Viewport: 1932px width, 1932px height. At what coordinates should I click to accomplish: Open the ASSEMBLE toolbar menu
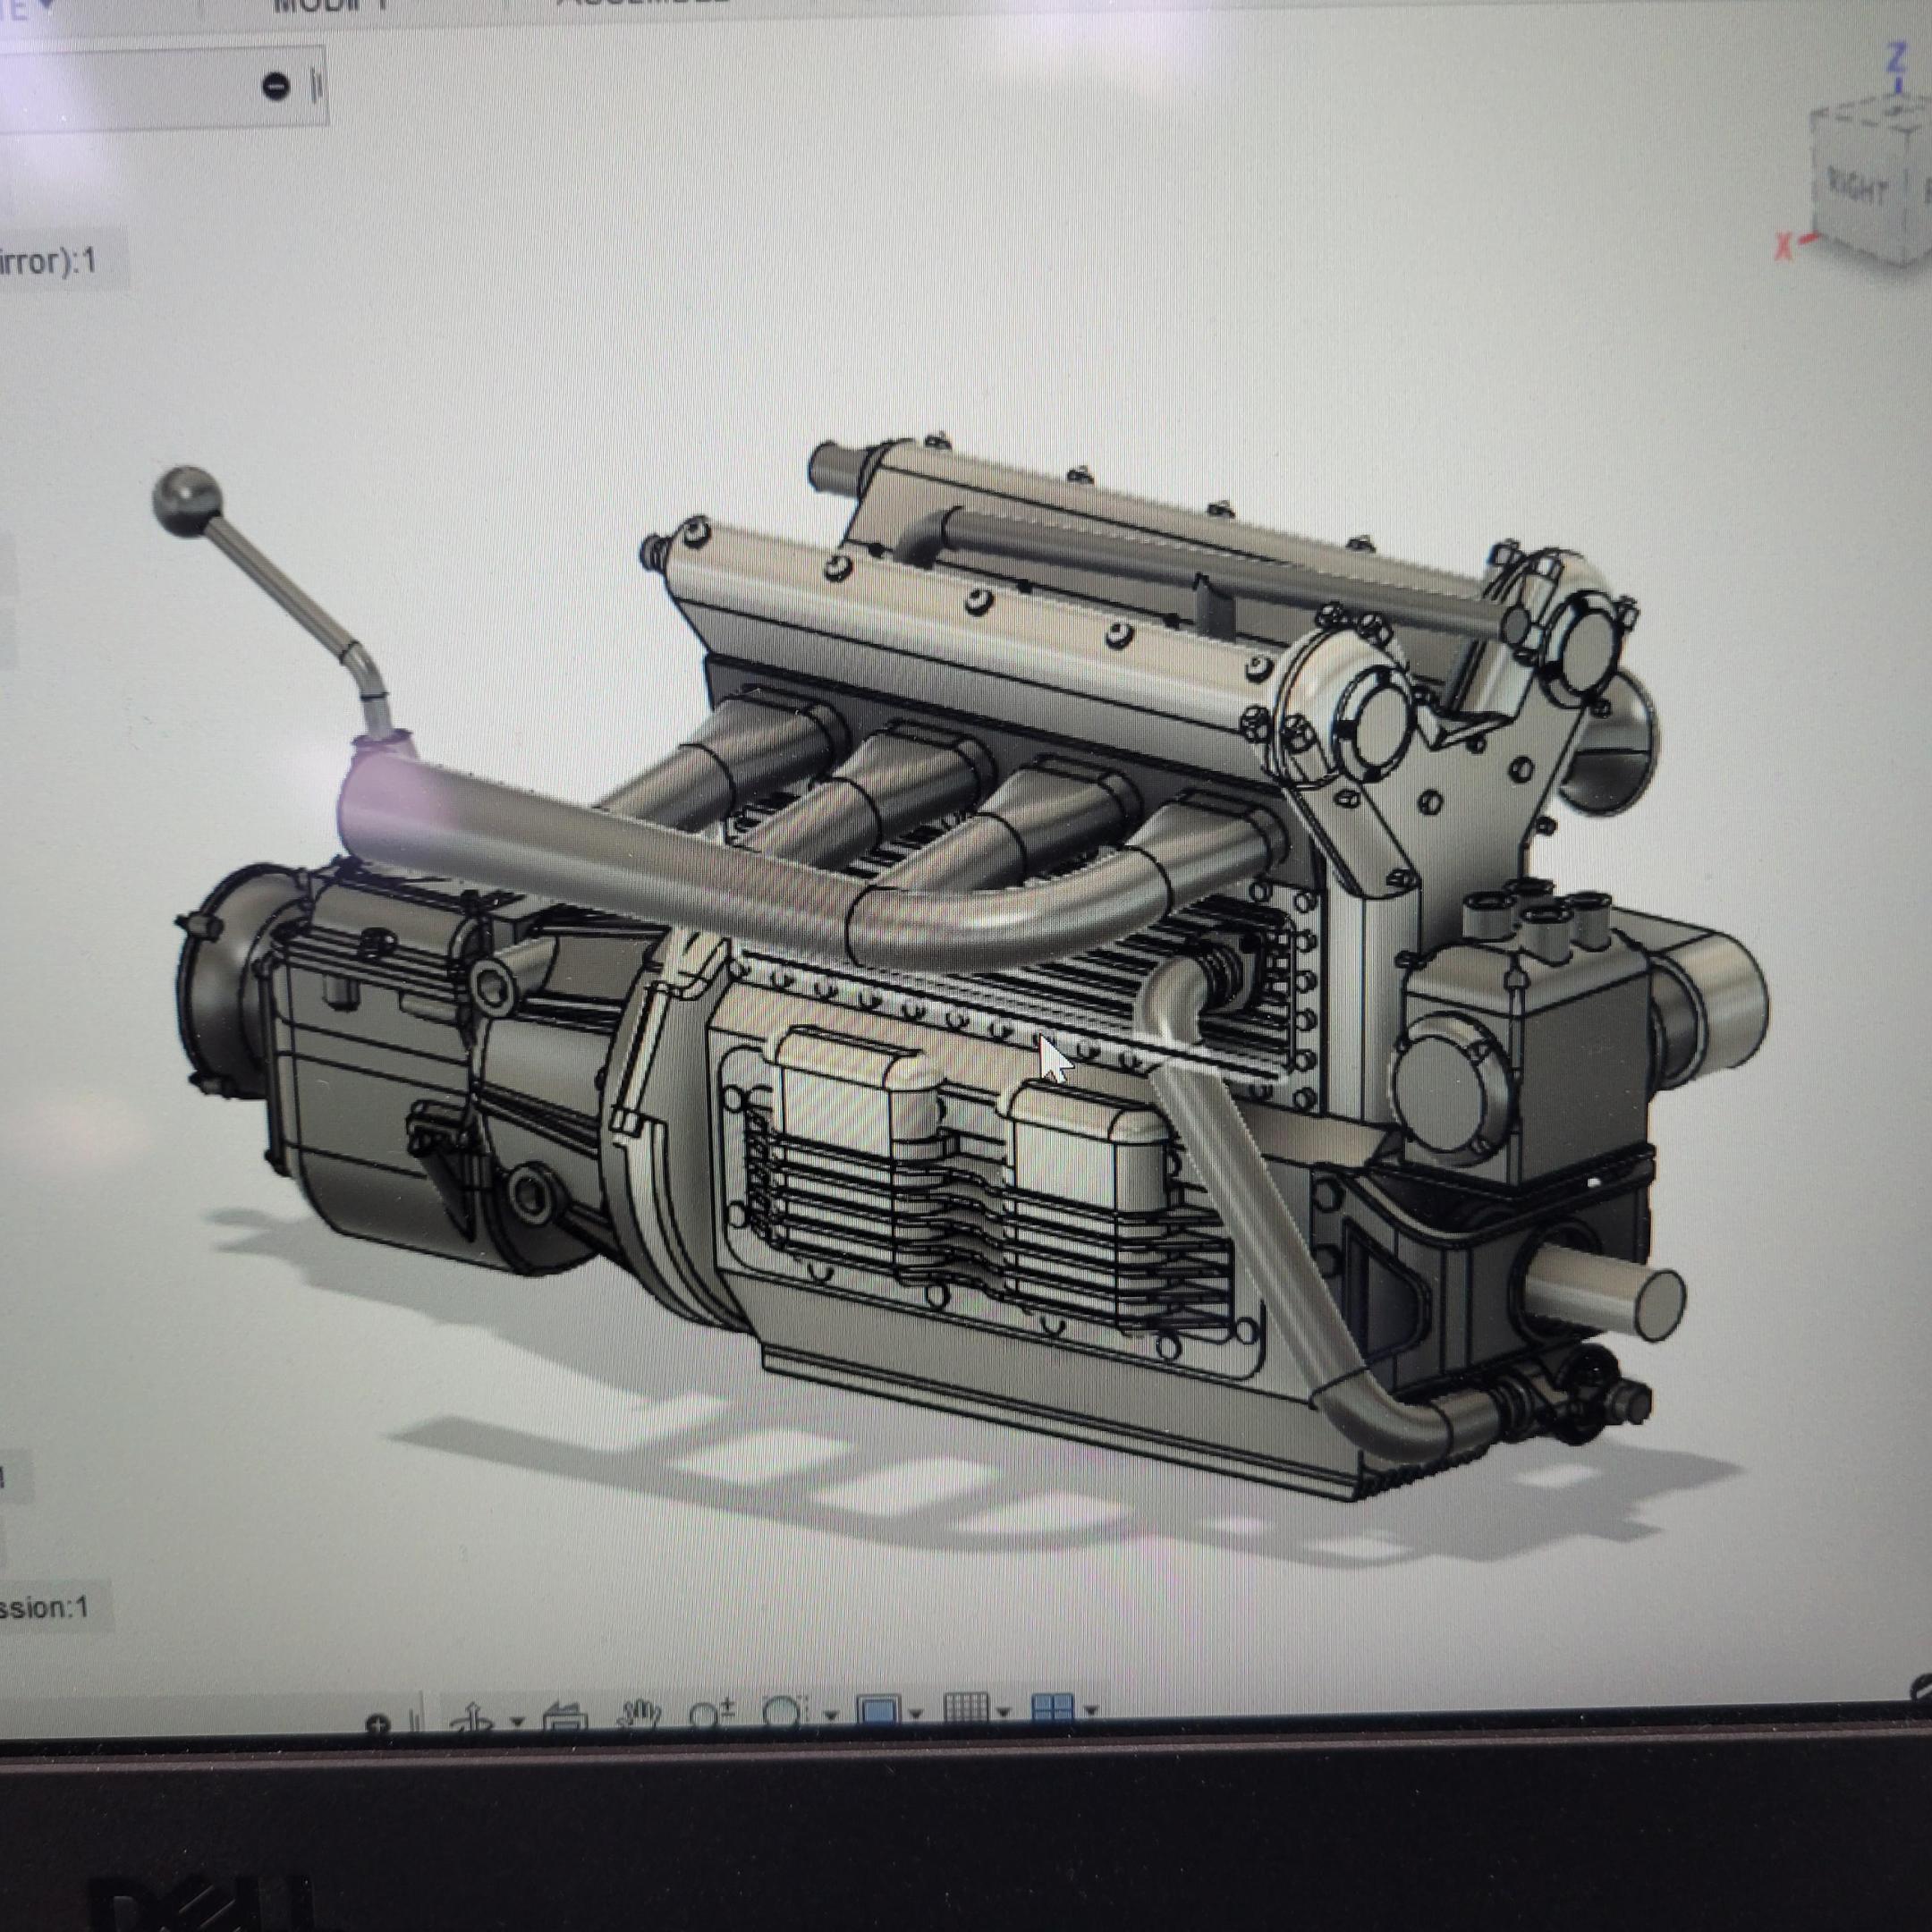tap(640, 3)
